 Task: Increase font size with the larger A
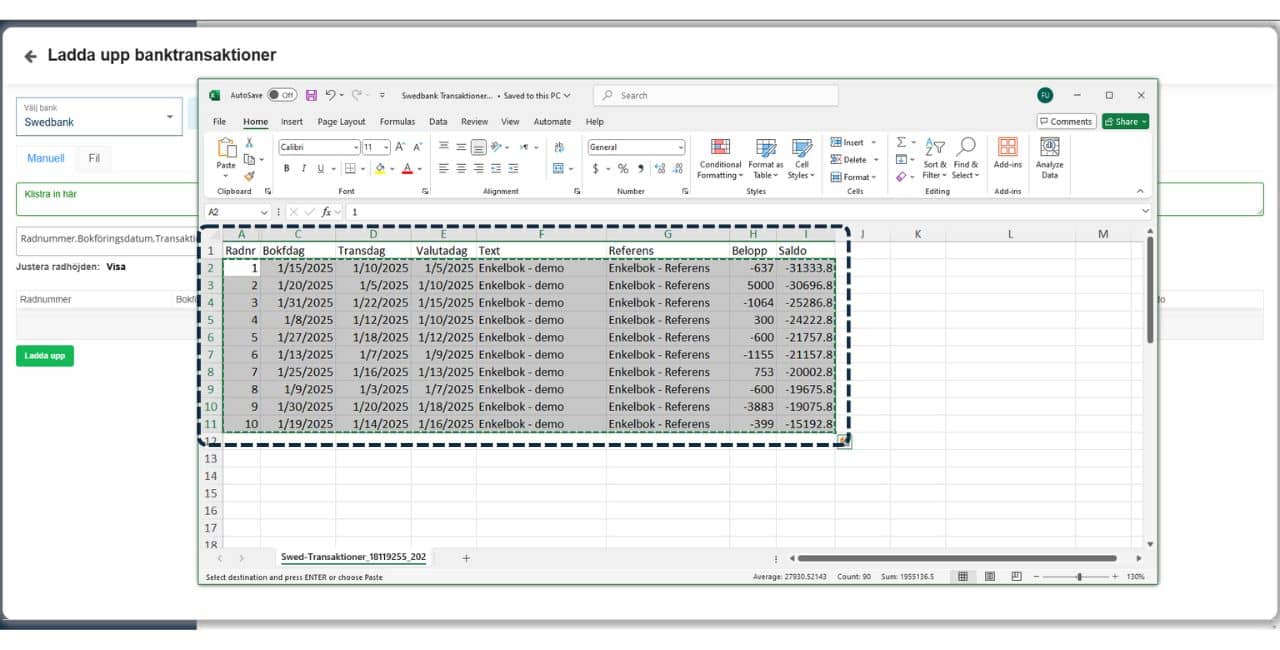[x=401, y=147]
